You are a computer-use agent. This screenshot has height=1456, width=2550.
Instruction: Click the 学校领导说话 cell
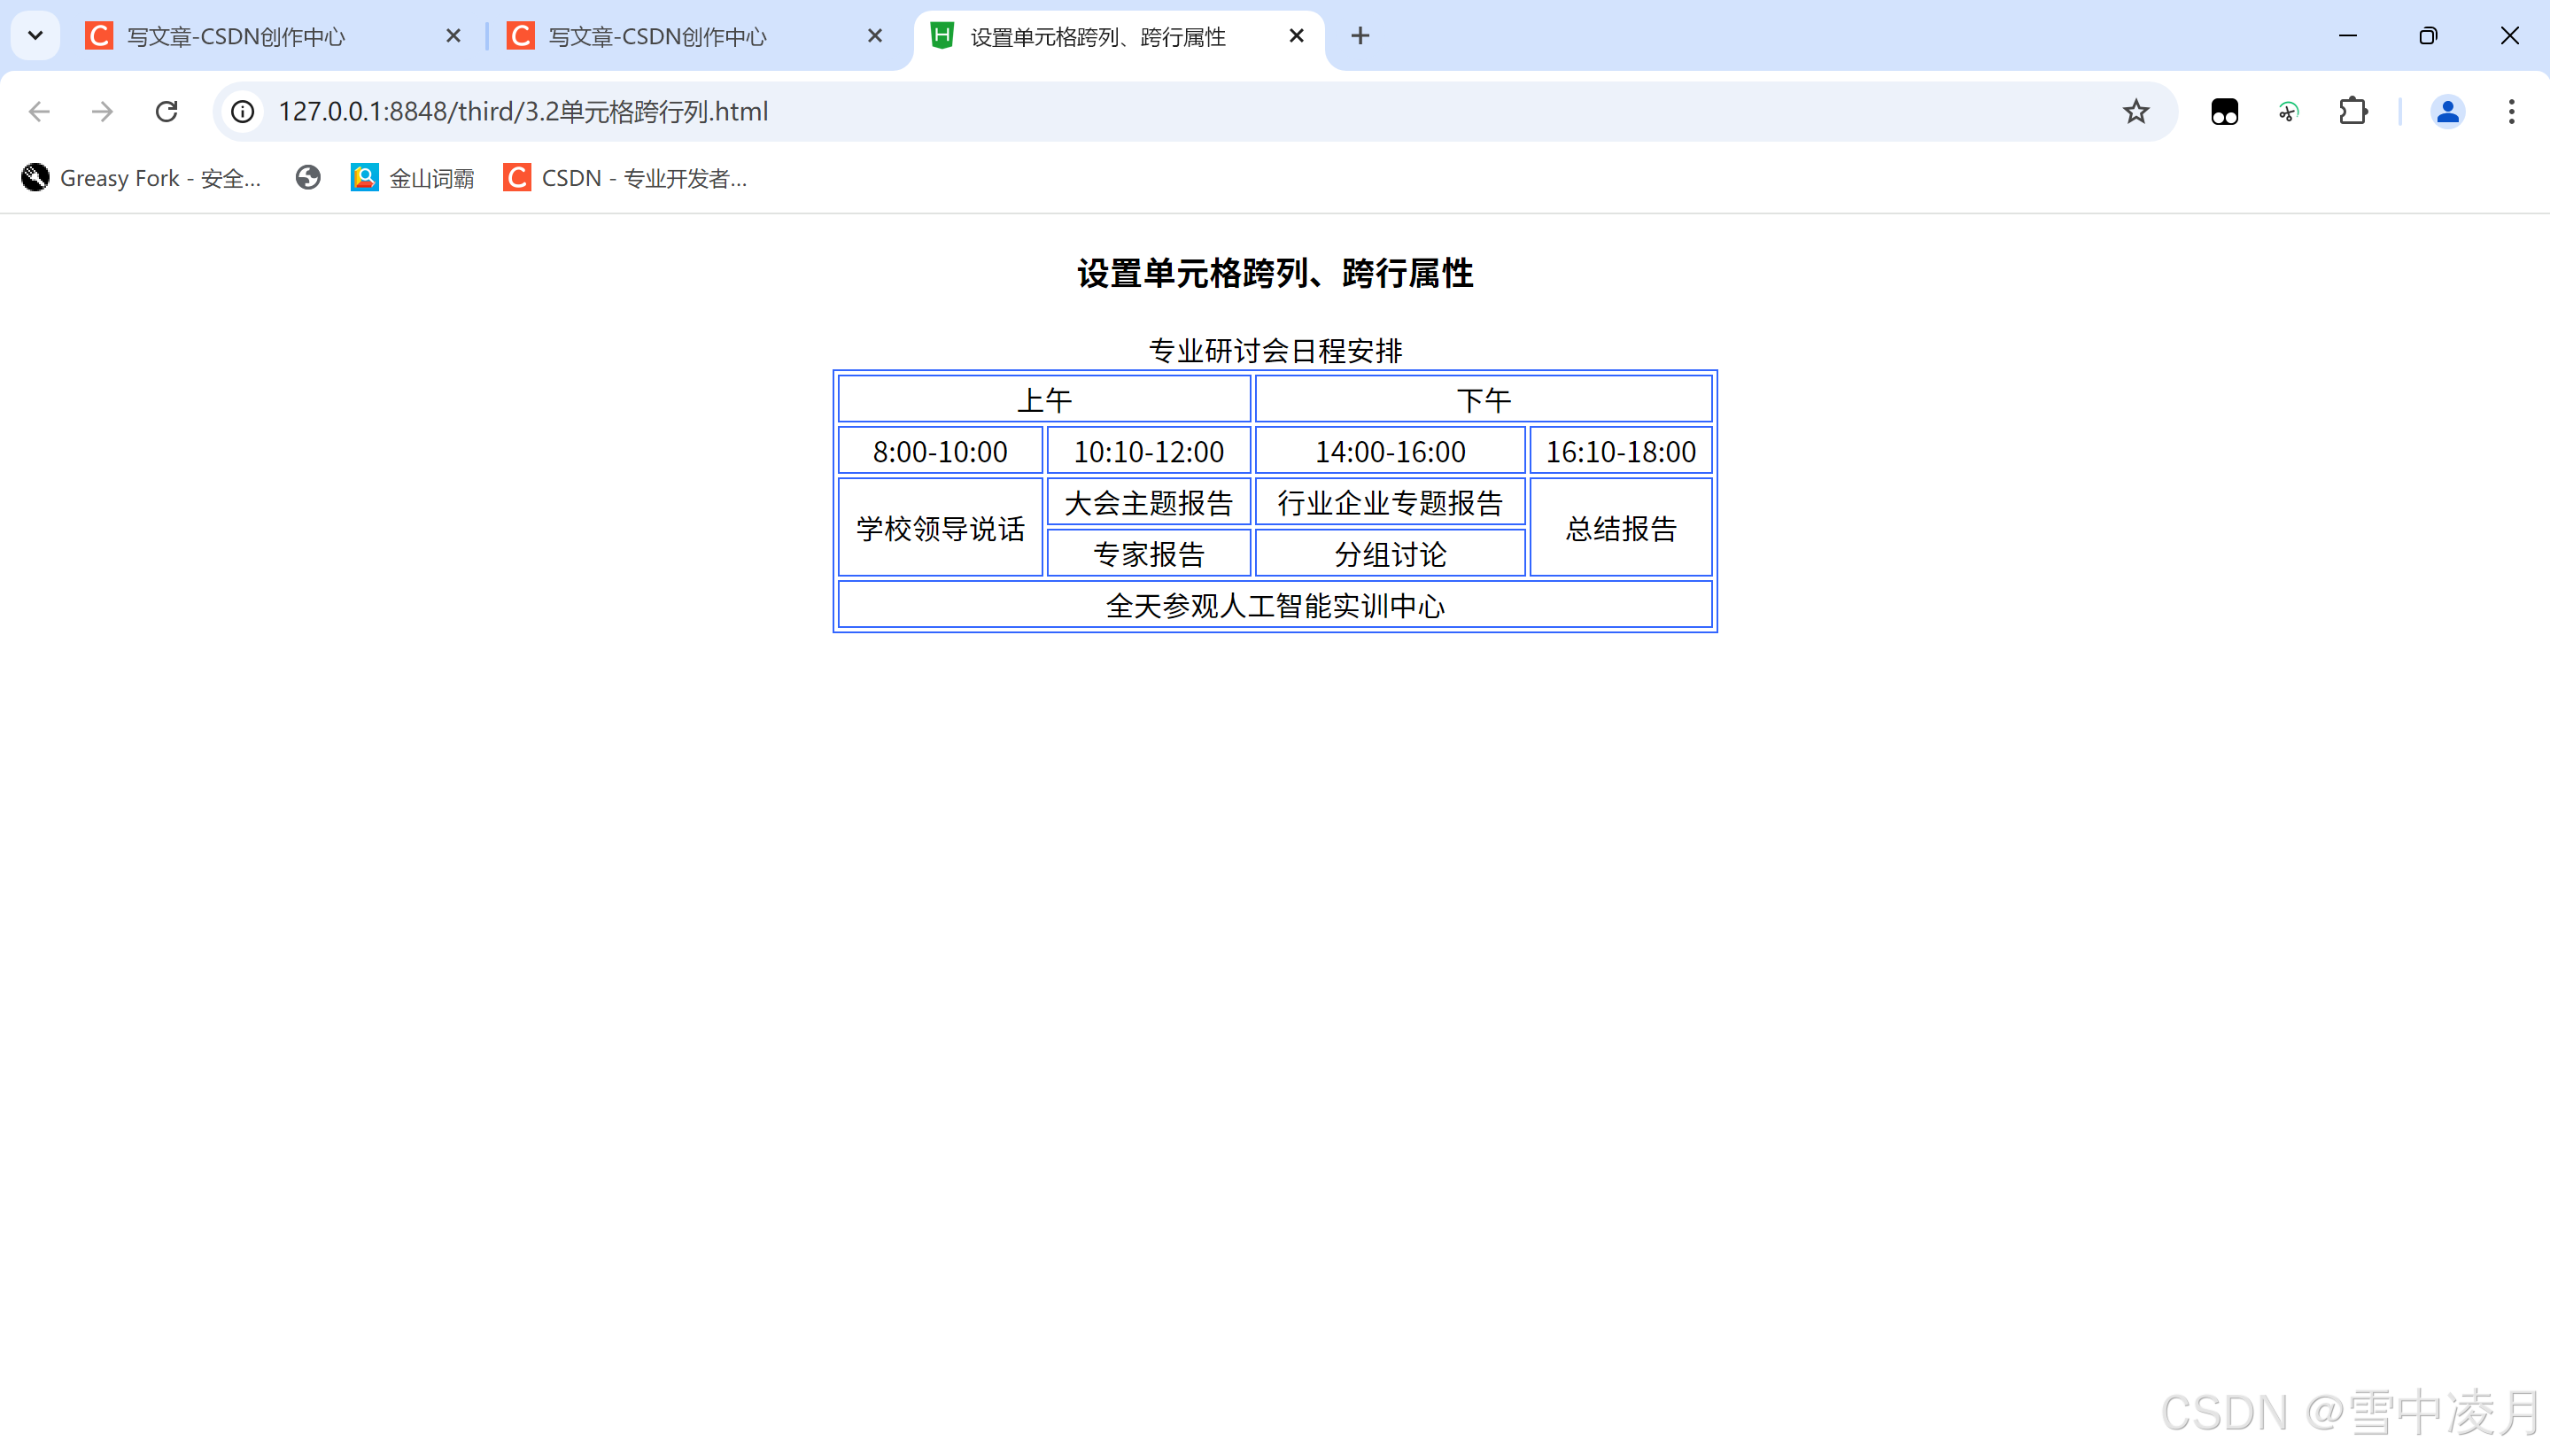940,528
